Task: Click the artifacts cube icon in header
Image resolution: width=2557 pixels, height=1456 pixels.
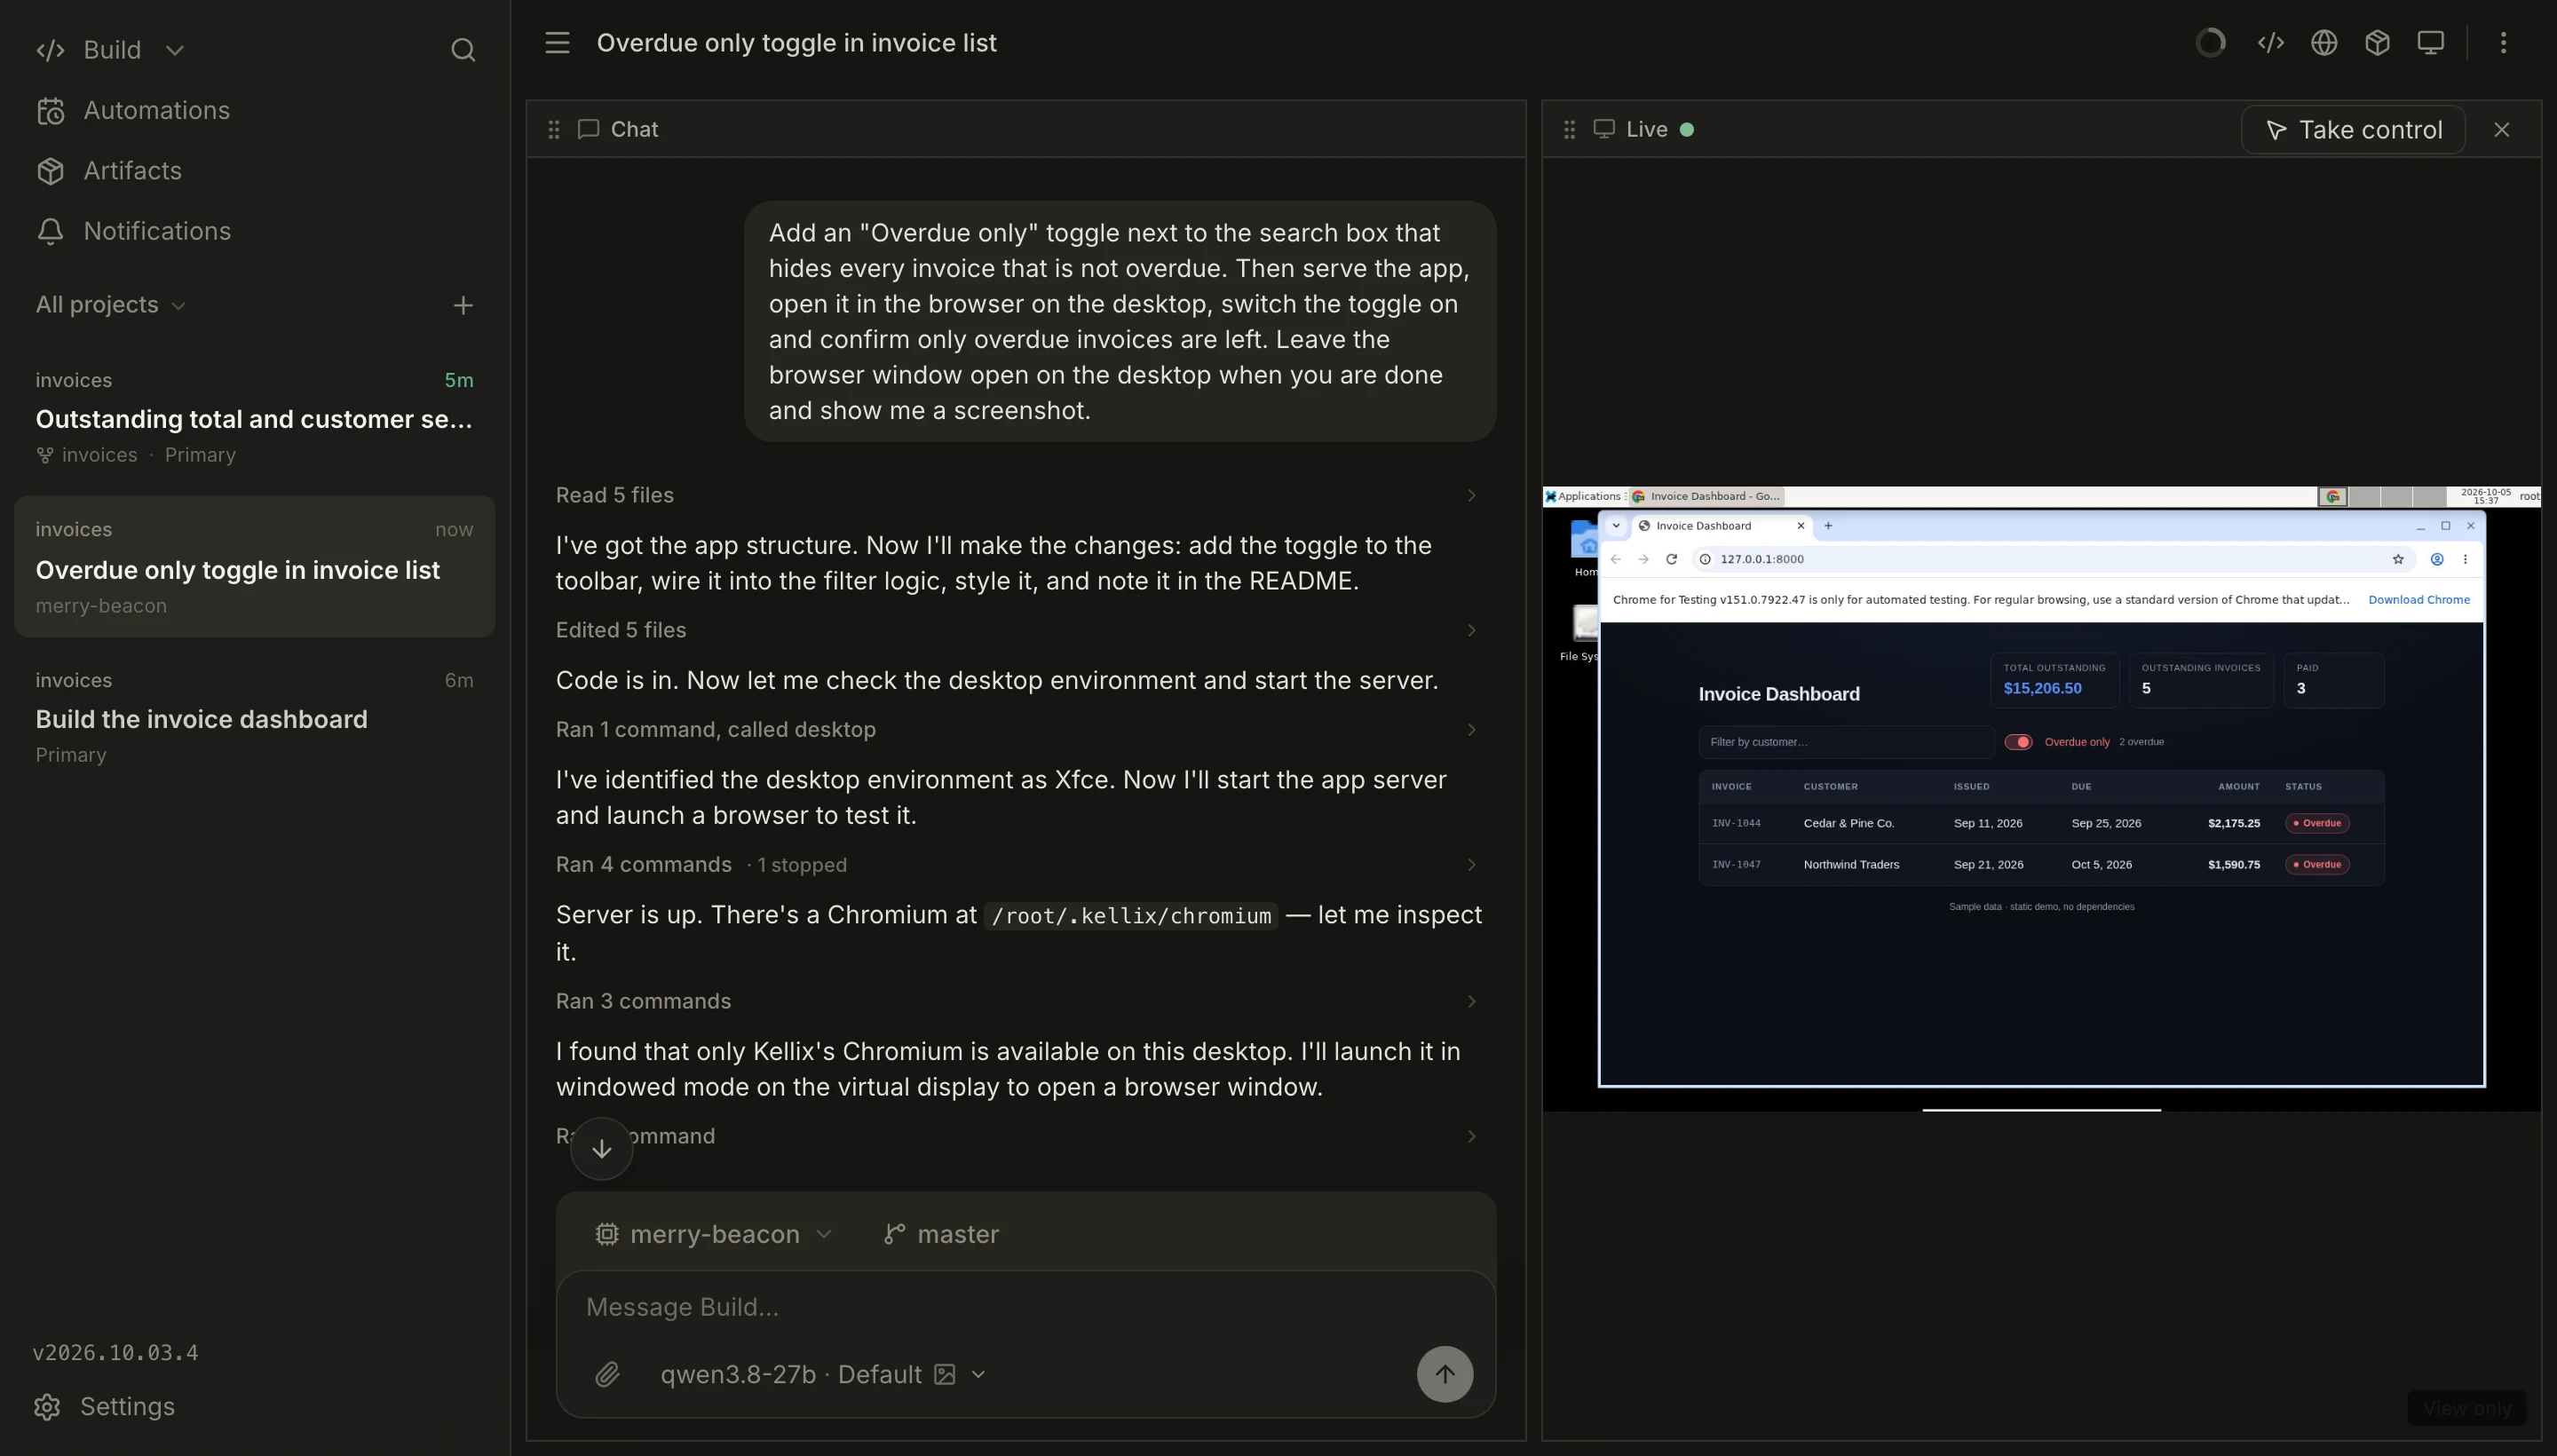Action: 2377,43
